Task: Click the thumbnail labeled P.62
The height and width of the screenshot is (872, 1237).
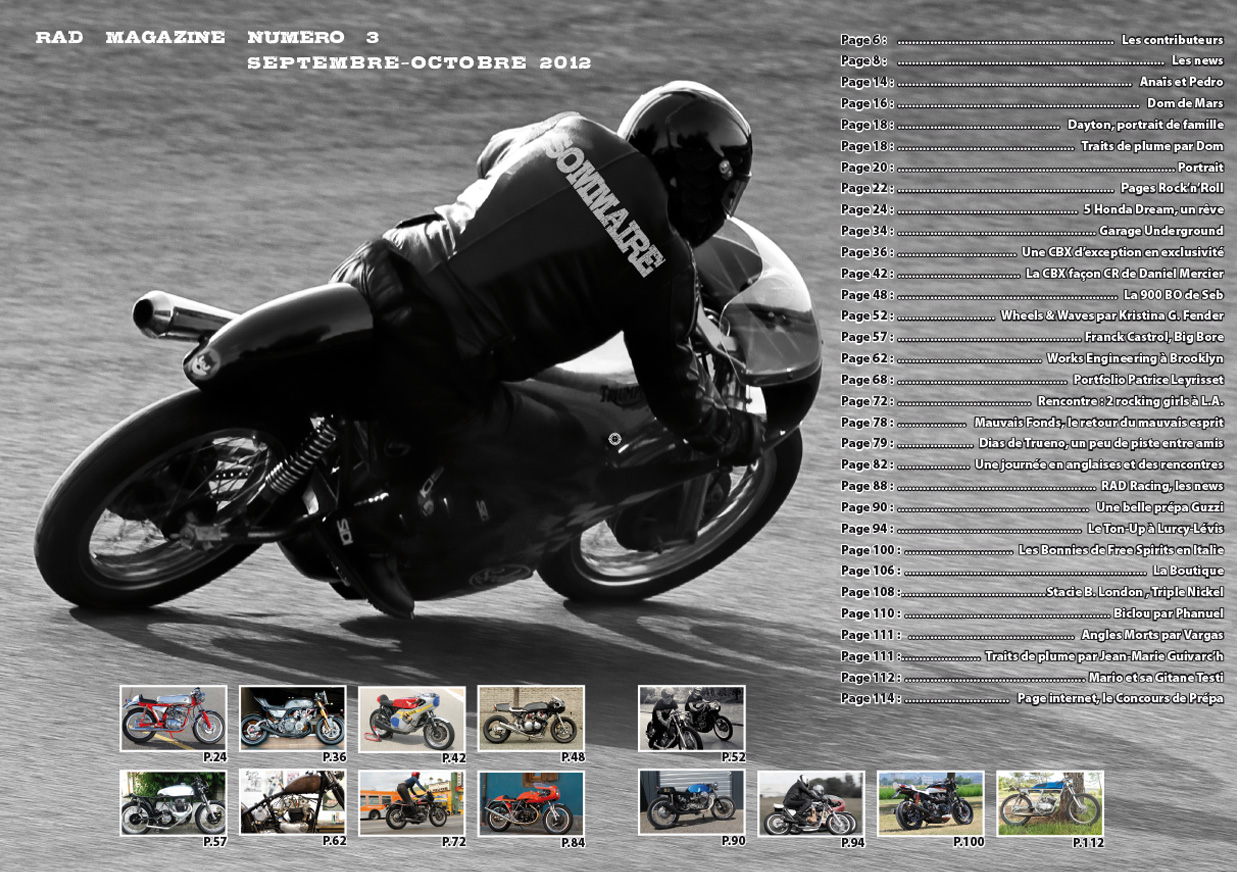Action: click(292, 803)
